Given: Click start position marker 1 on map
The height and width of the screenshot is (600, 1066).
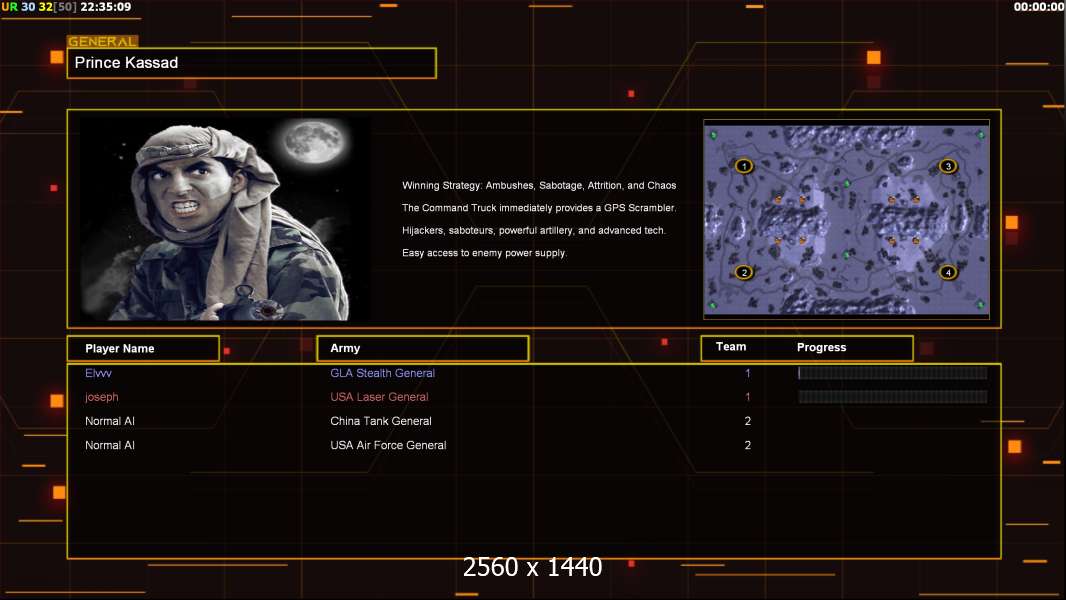Looking at the screenshot, I should pos(744,166).
